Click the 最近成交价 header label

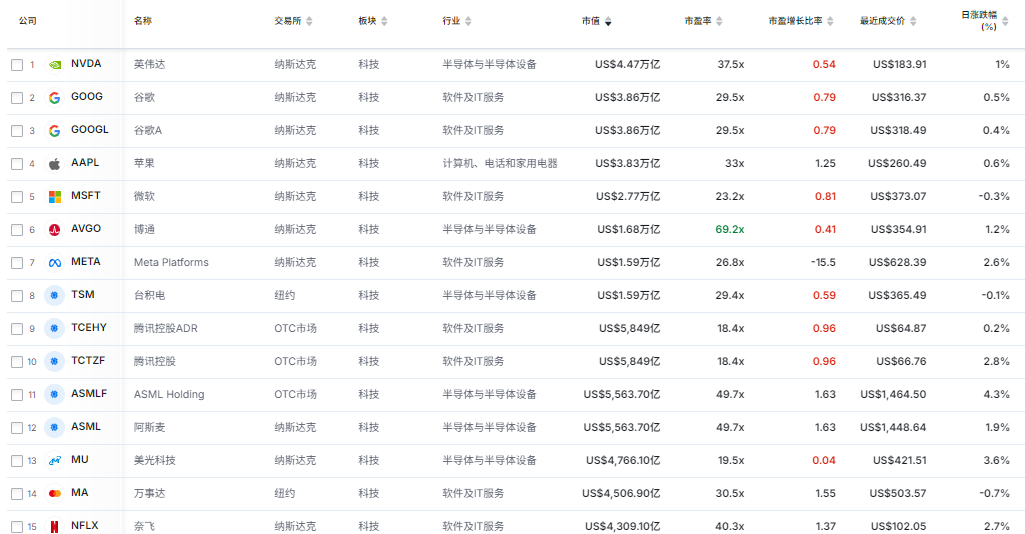(x=882, y=21)
